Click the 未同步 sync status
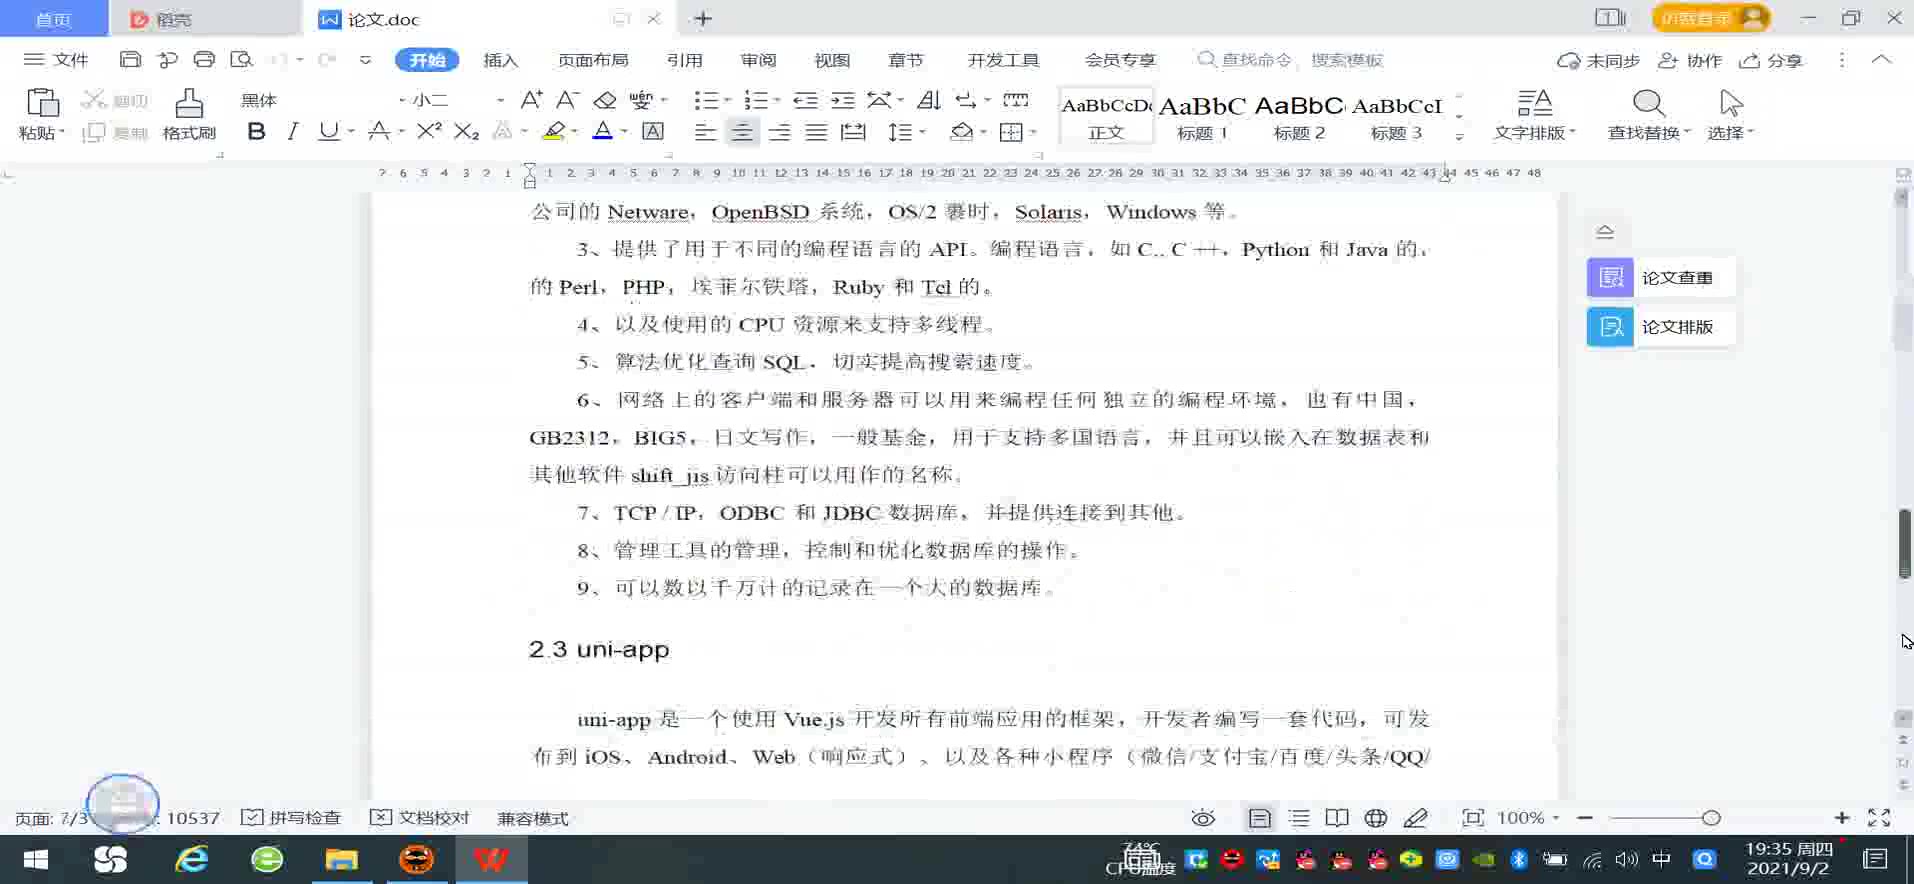The width and height of the screenshot is (1914, 884). pos(1598,60)
